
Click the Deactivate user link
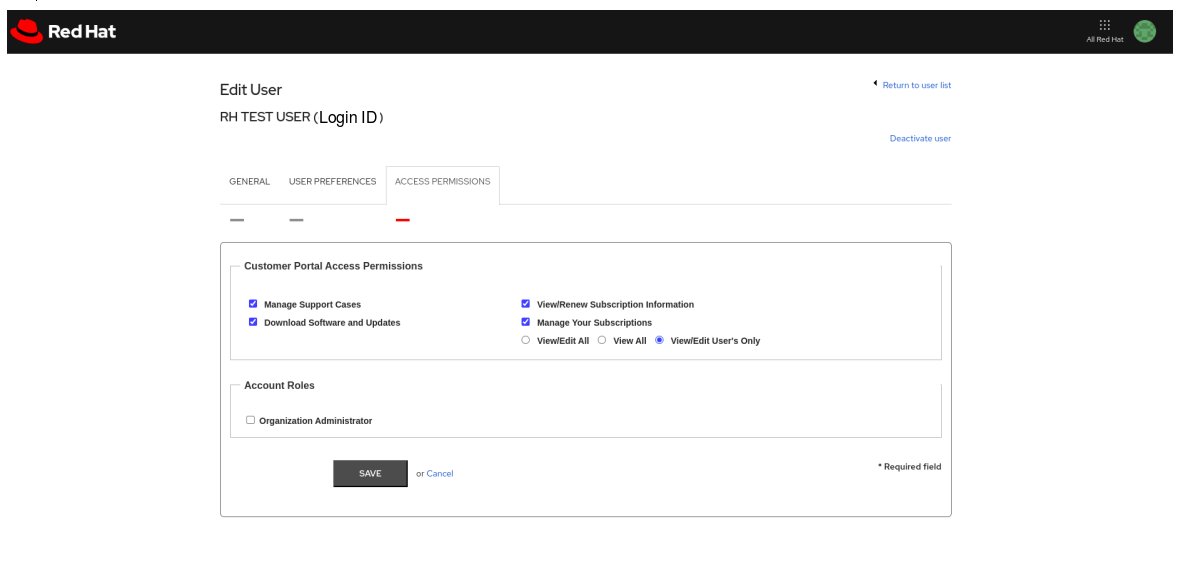click(x=920, y=139)
